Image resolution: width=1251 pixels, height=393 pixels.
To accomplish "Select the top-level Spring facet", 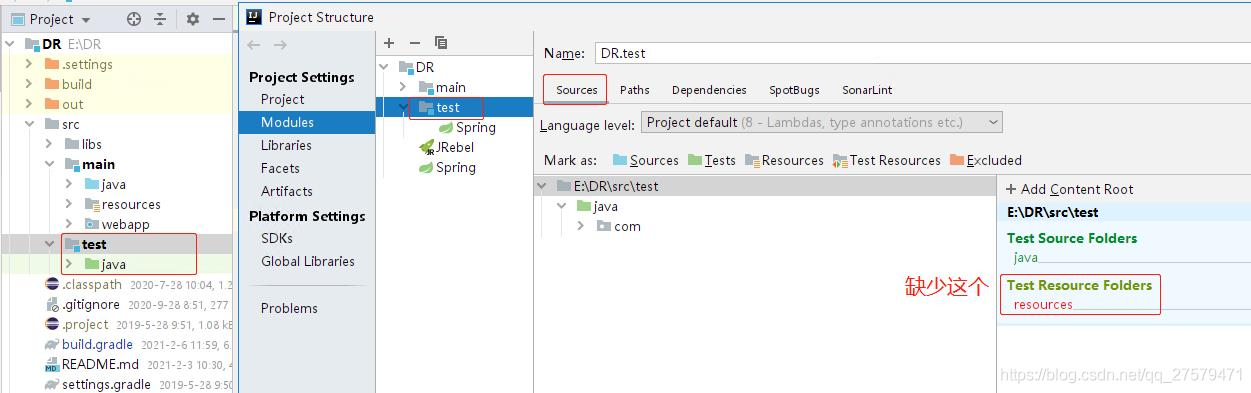I will [446, 167].
